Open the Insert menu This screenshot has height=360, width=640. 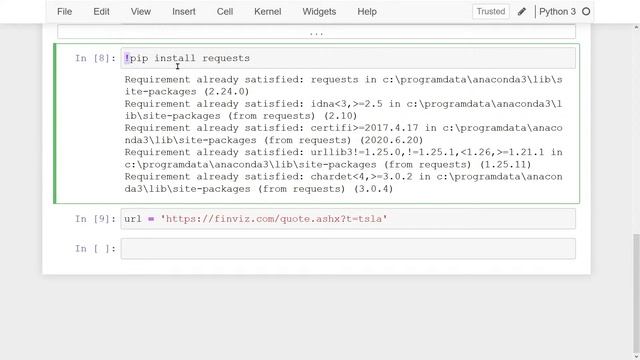tap(184, 12)
